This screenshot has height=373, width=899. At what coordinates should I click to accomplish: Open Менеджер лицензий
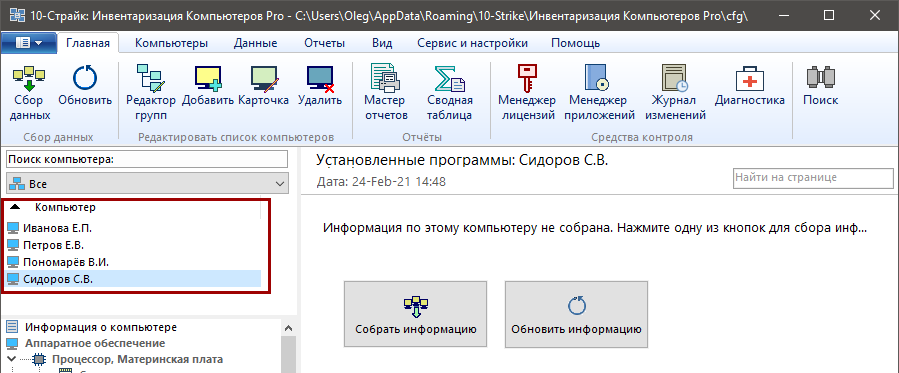click(x=526, y=93)
